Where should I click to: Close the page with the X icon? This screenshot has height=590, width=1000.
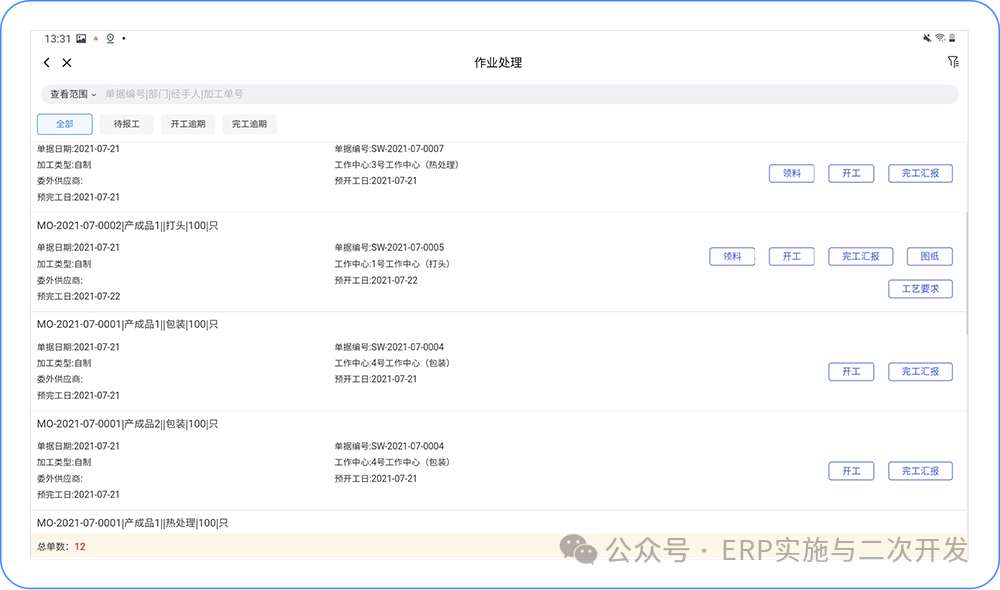click(x=67, y=63)
